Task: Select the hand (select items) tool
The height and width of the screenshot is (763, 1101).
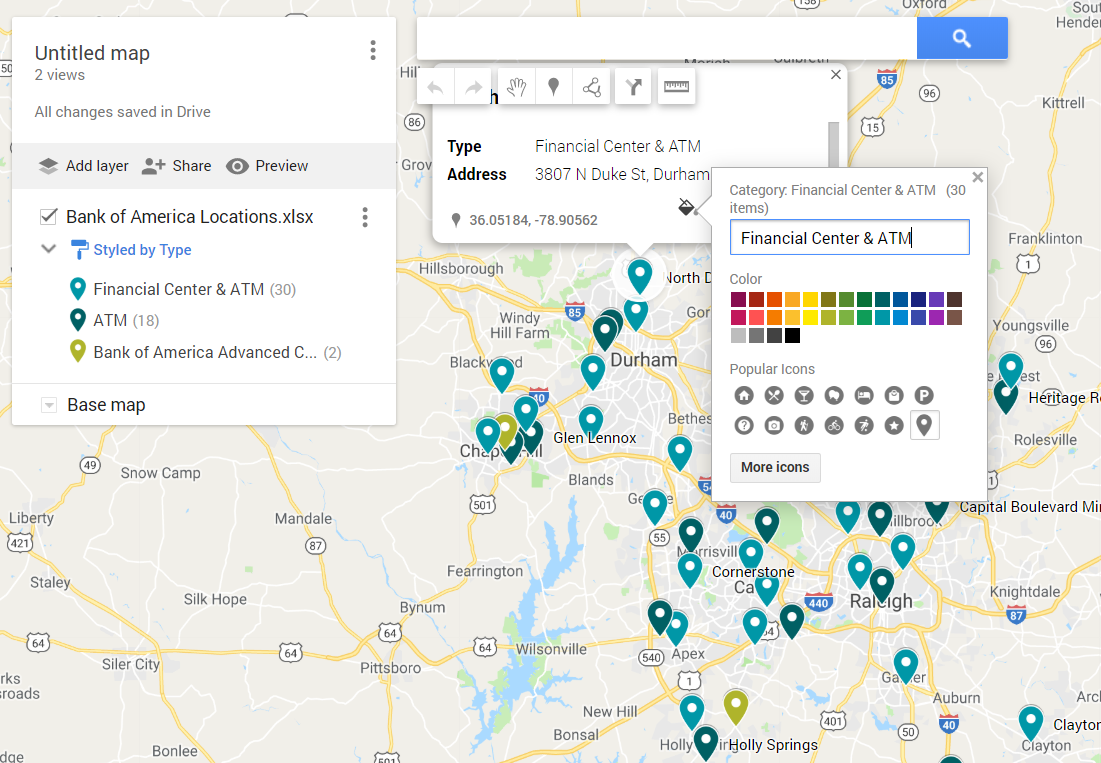Action: point(517,87)
